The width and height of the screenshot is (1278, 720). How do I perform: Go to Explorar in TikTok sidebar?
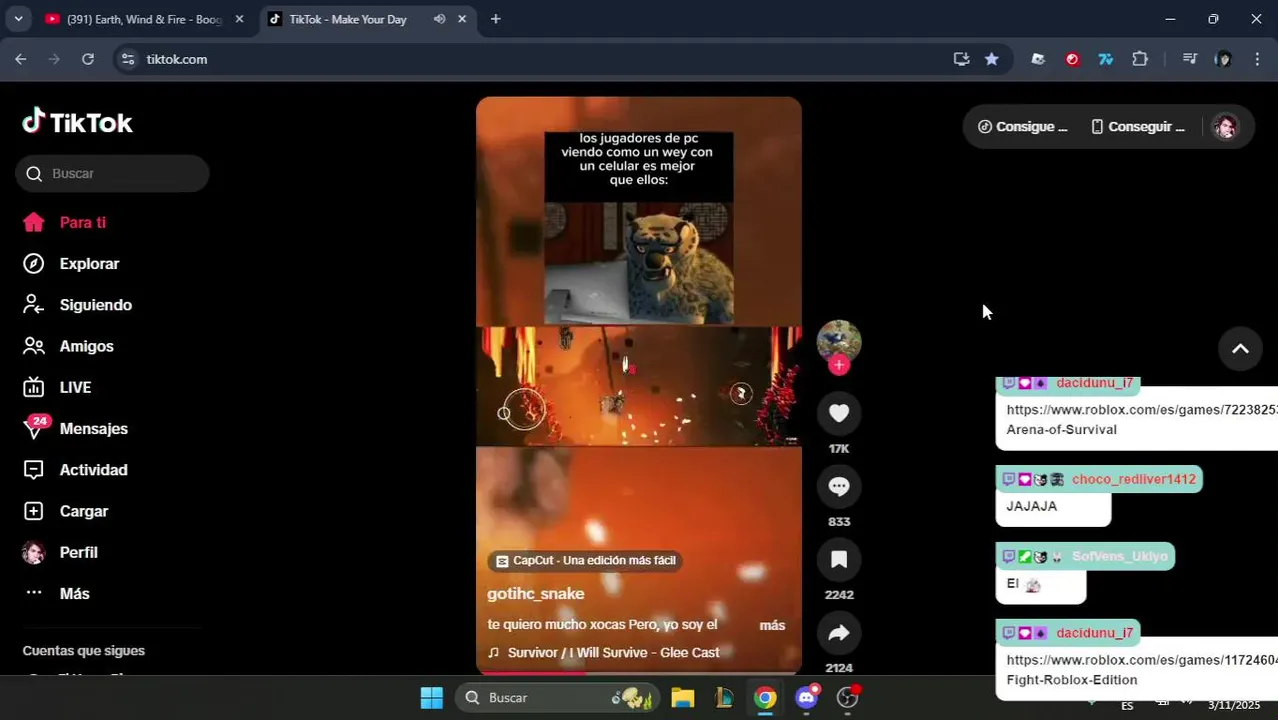(71, 264)
